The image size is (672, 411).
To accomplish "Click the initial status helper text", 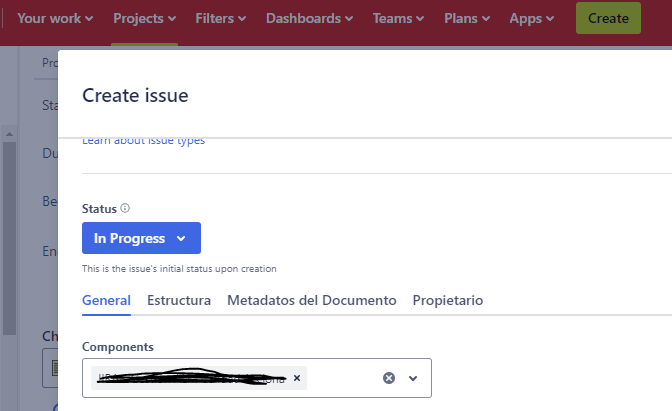I will (179, 269).
